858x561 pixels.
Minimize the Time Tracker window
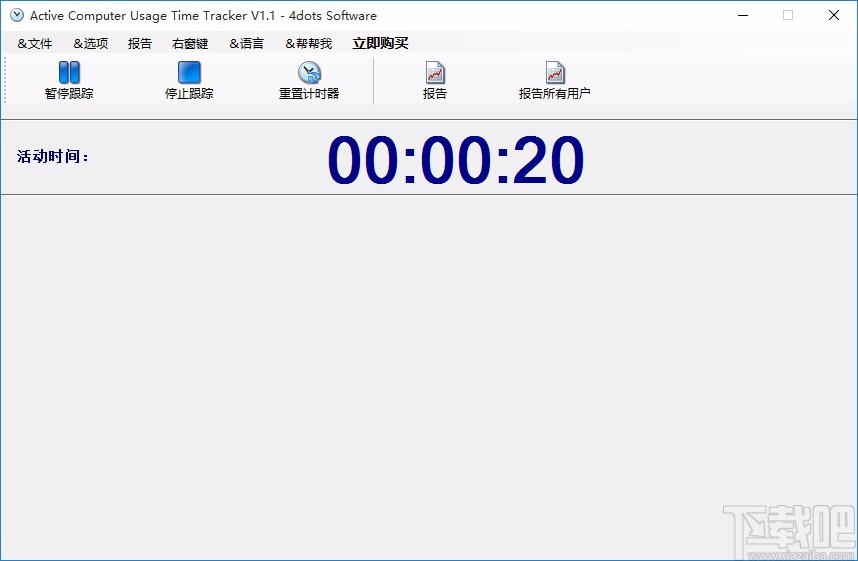pos(743,15)
